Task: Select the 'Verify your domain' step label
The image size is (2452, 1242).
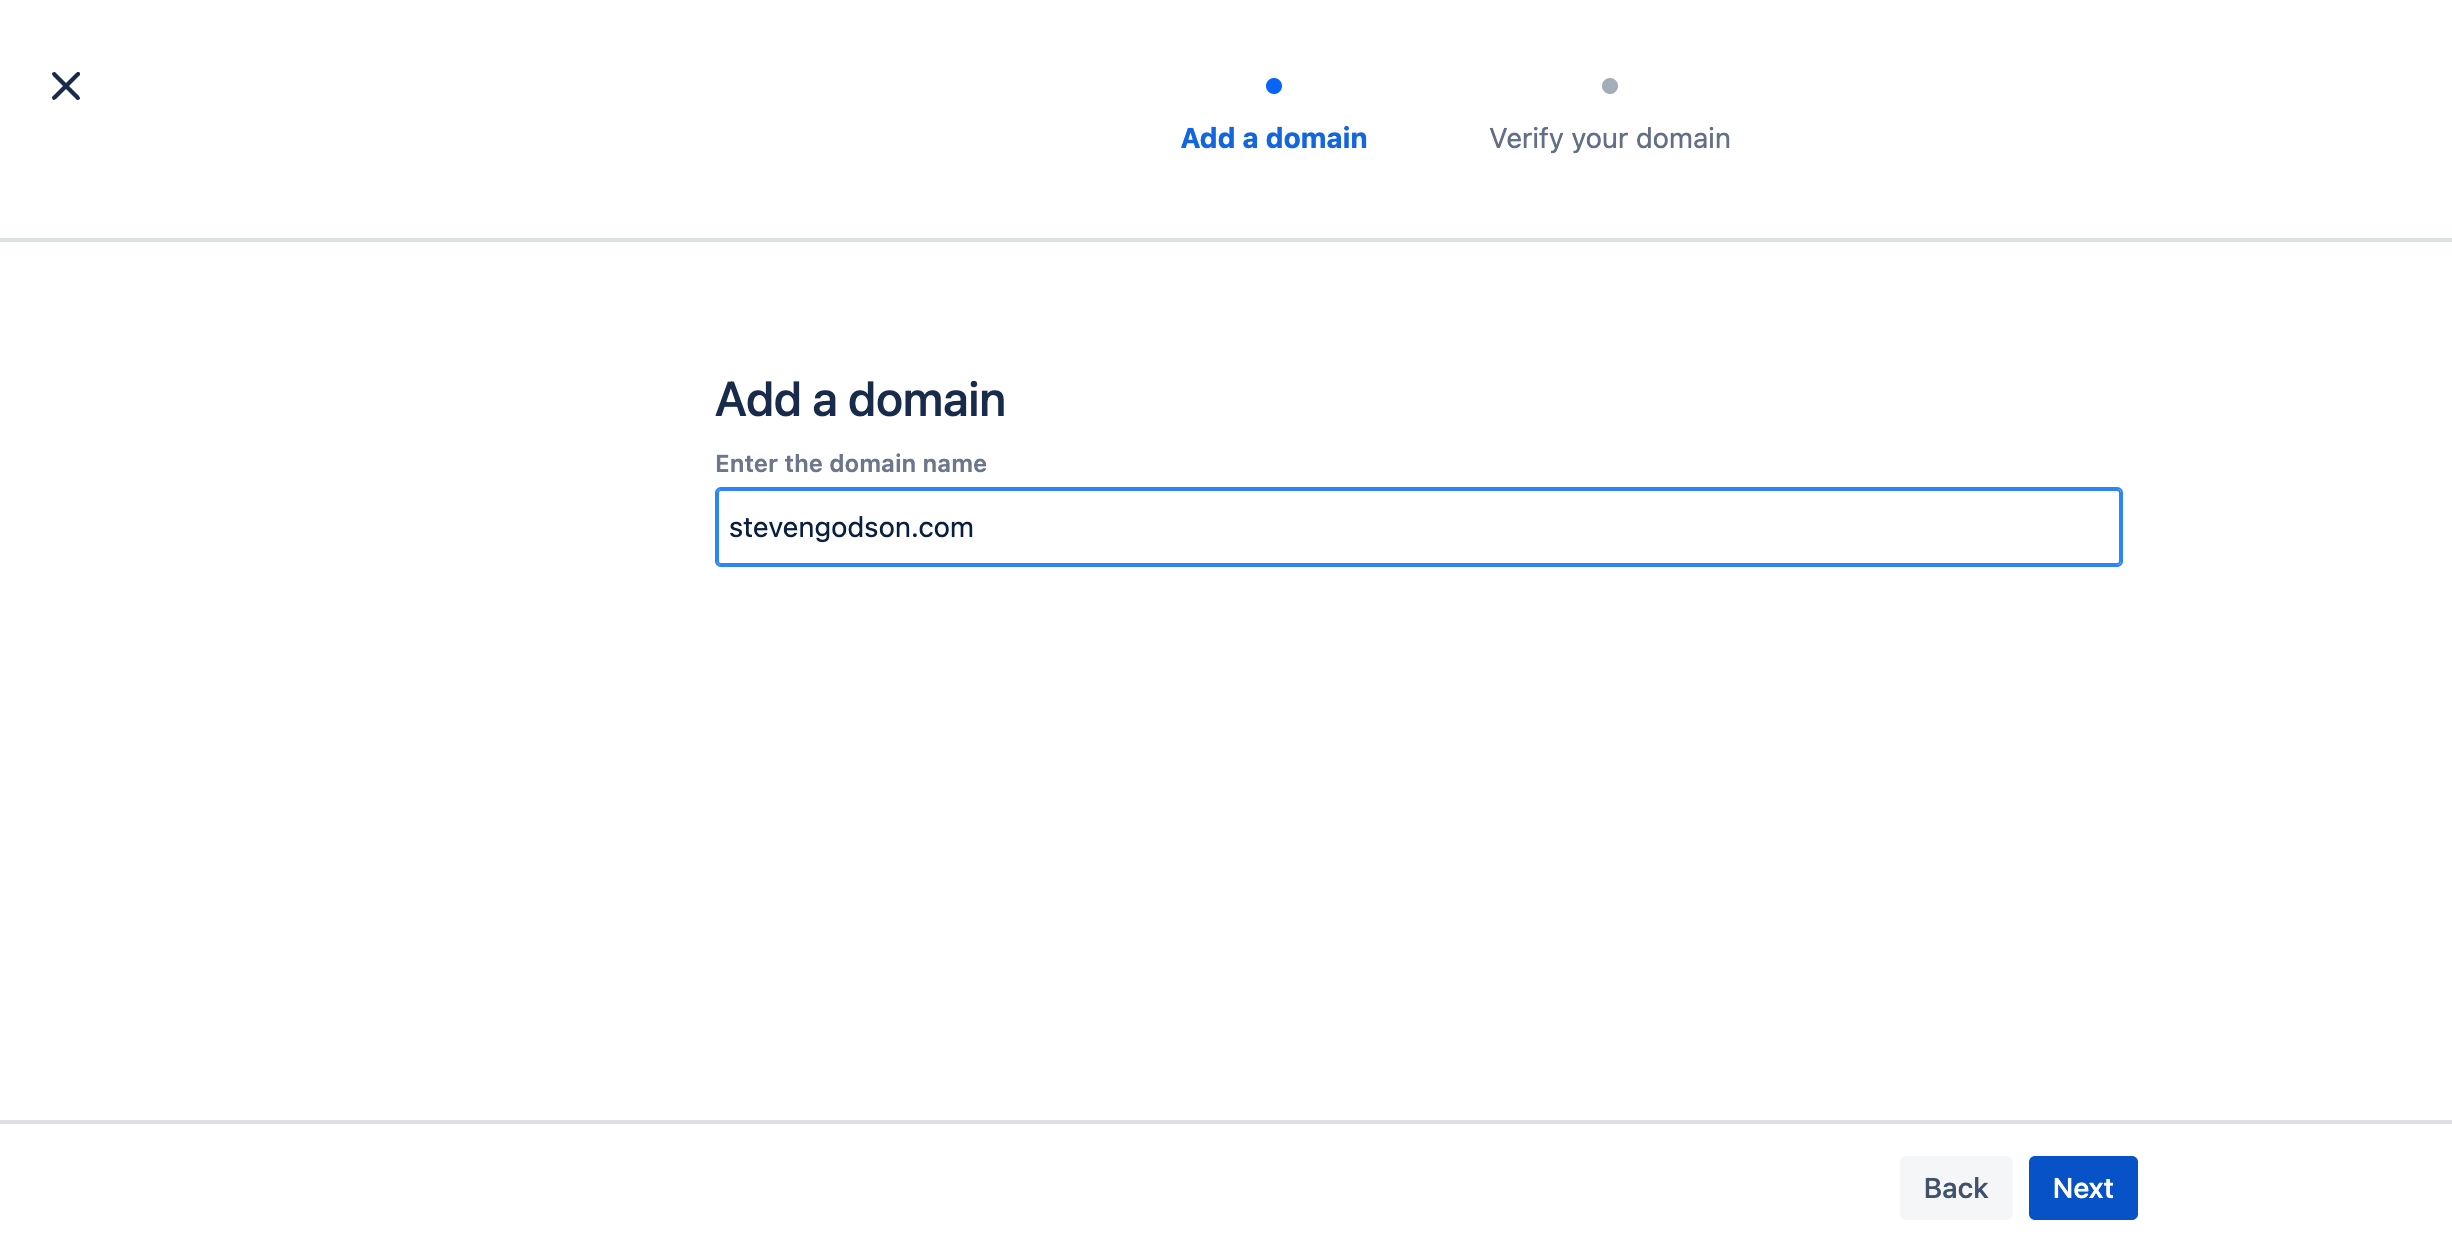Action: (x=1609, y=138)
